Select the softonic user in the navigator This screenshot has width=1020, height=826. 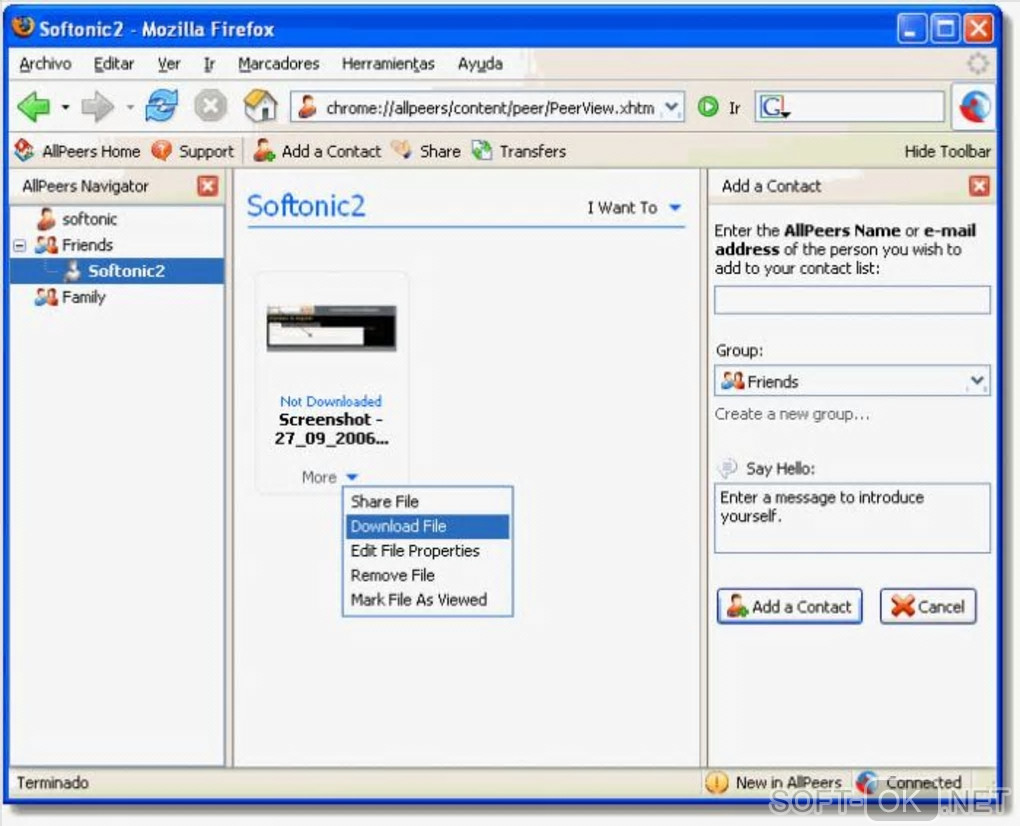point(77,219)
